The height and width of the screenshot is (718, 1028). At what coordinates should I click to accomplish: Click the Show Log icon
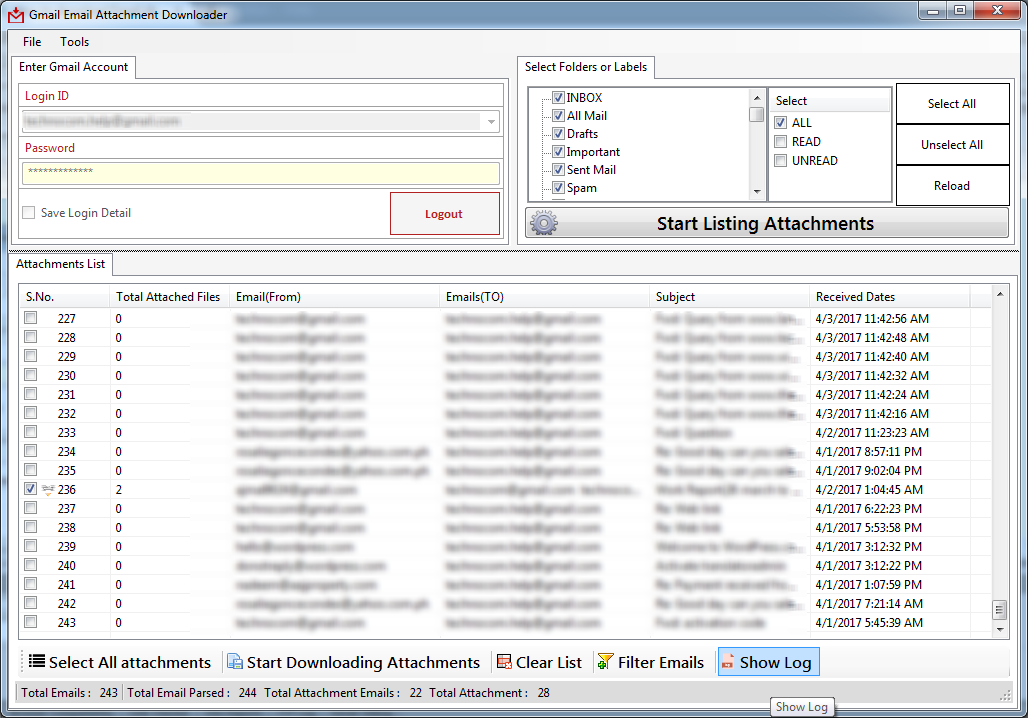pyautogui.click(x=727, y=662)
